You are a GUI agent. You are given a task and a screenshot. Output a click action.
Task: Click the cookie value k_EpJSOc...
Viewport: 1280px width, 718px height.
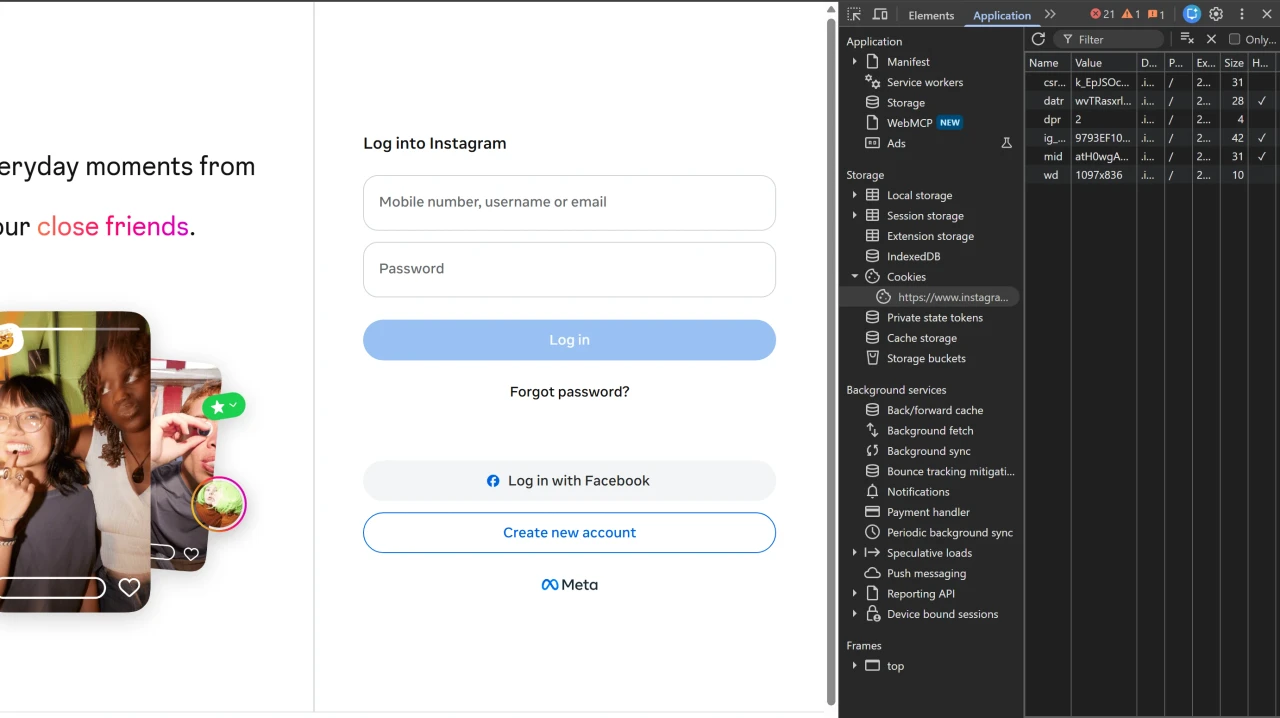(1103, 83)
